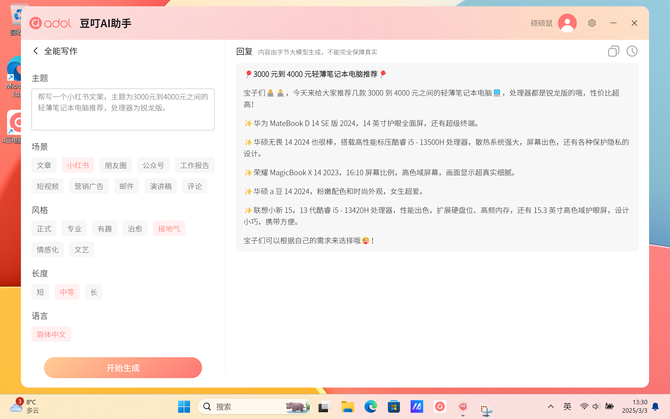Image resolution: width=670 pixels, height=419 pixels.
Task: Click the closing line 宝子们可以根据自己的需求
Action: (309, 240)
